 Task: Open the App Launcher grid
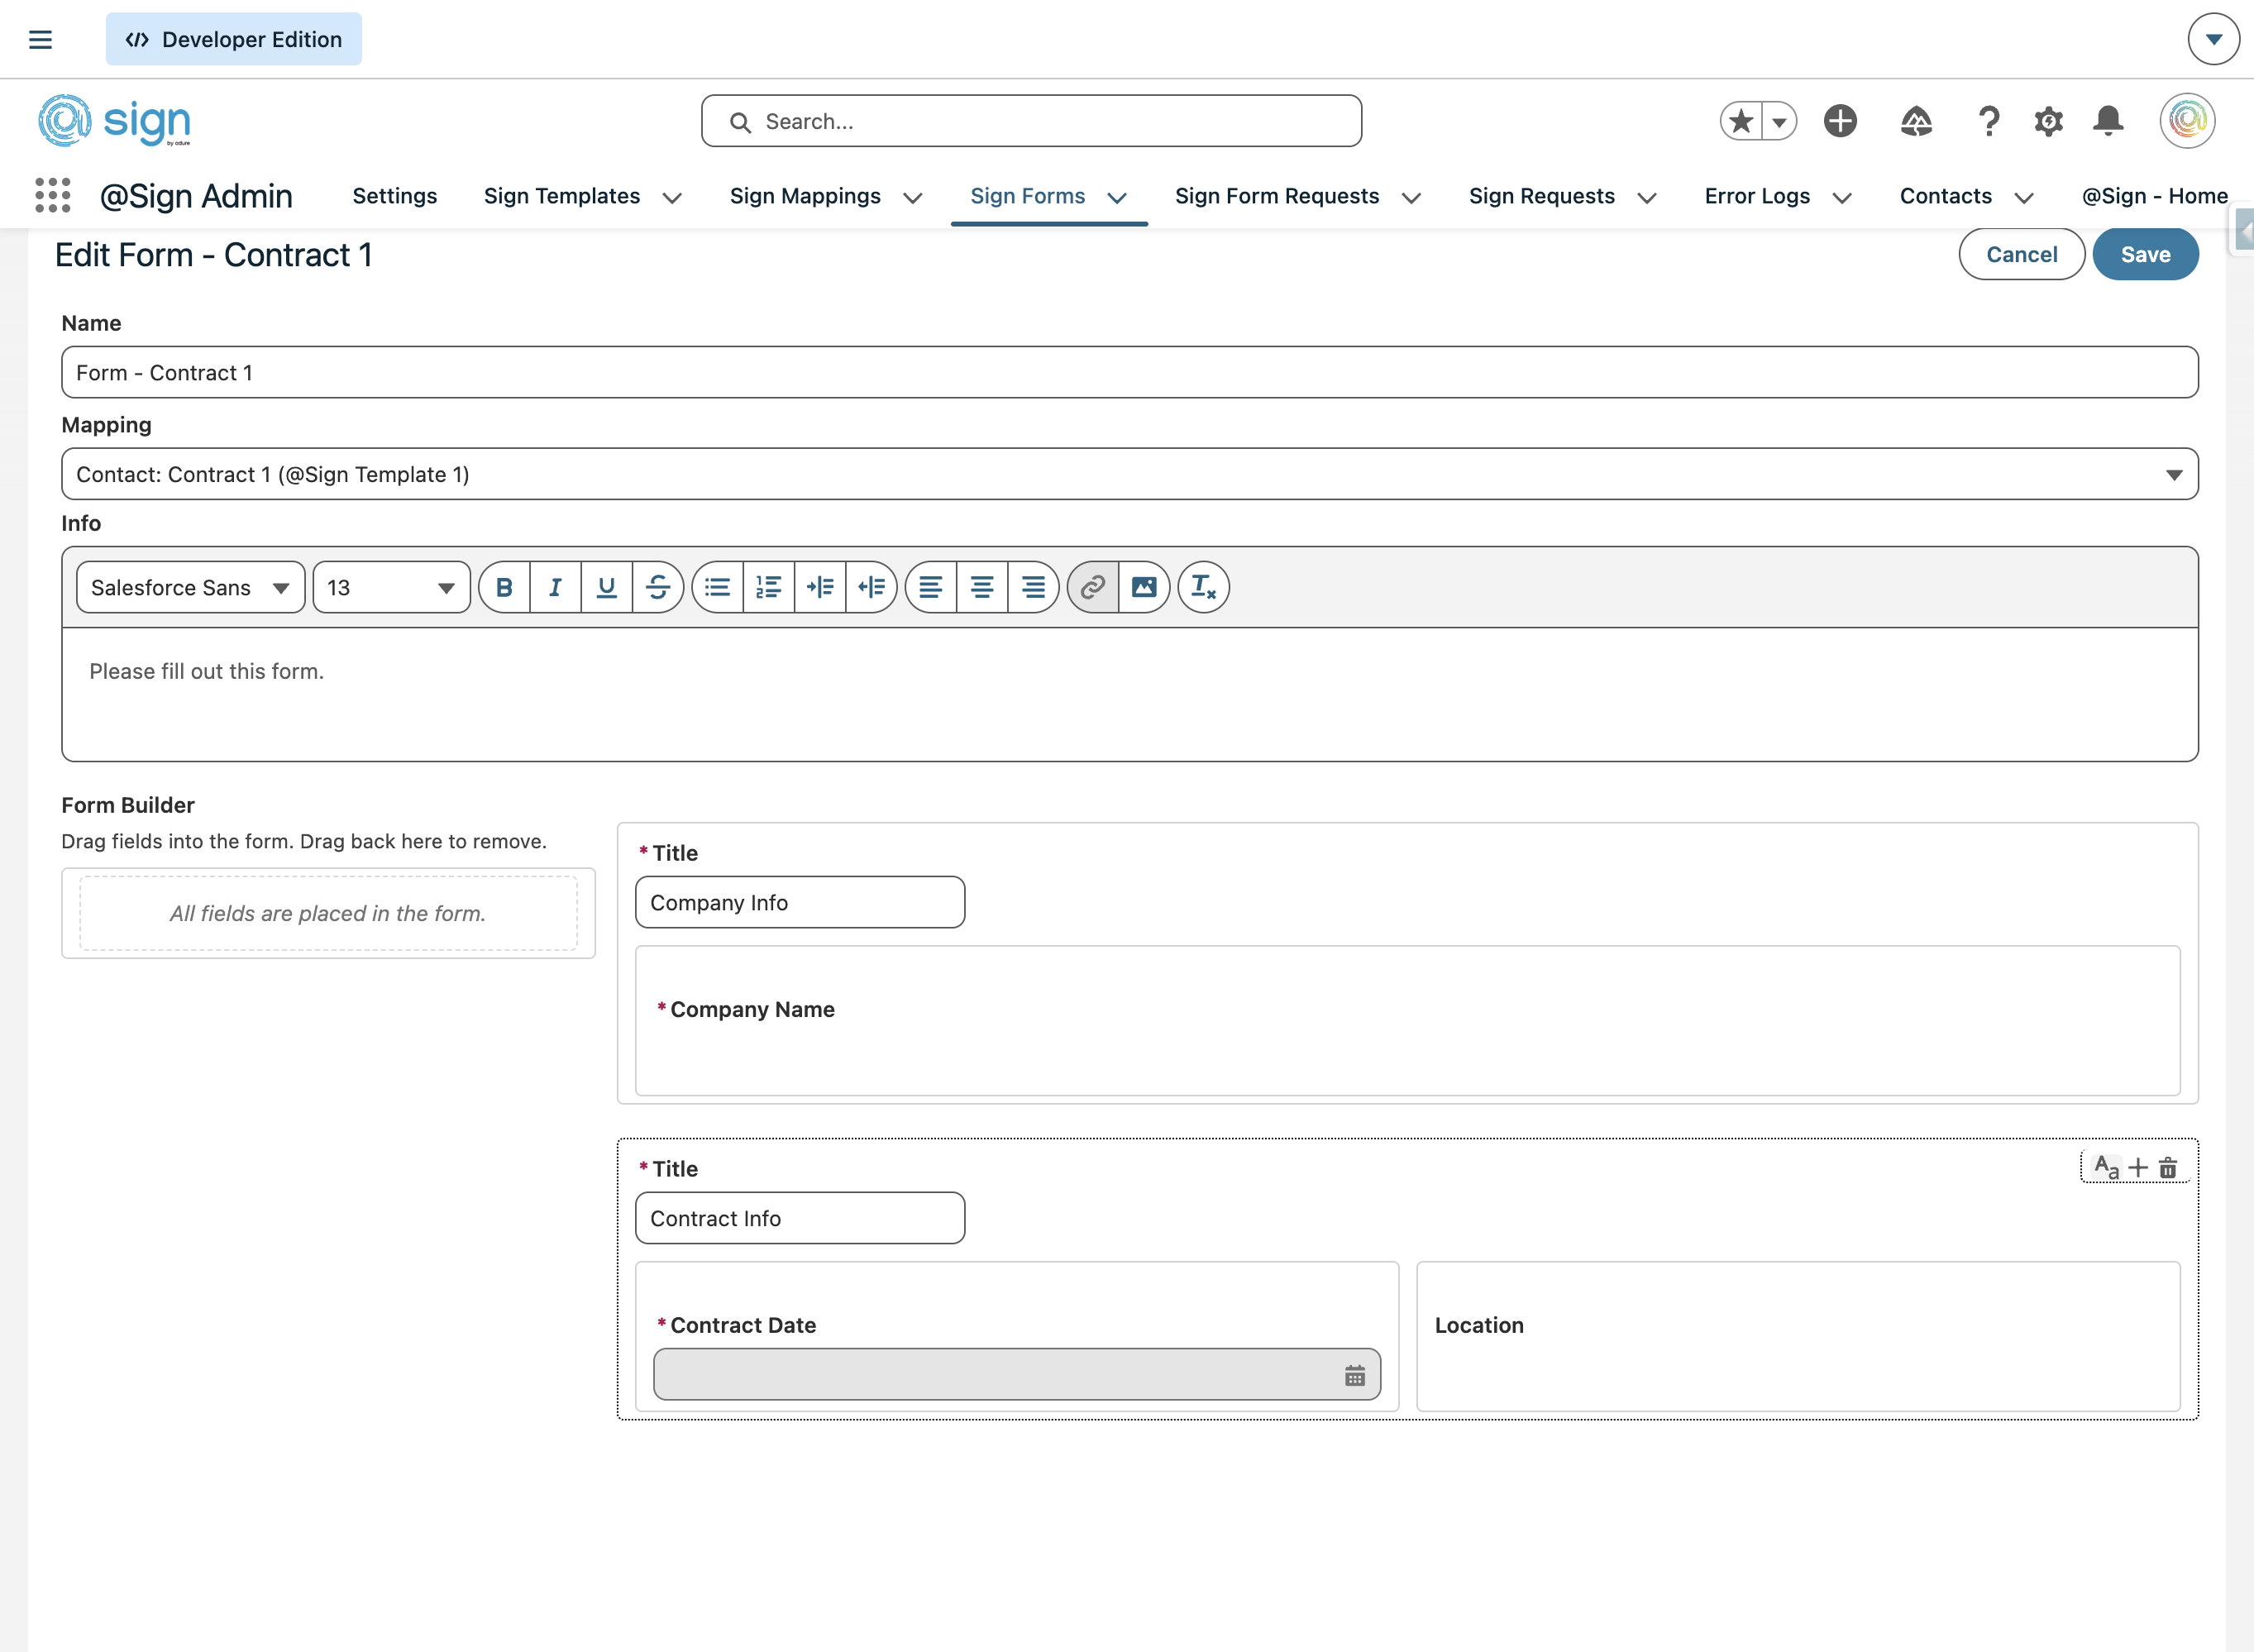click(52, 196)
